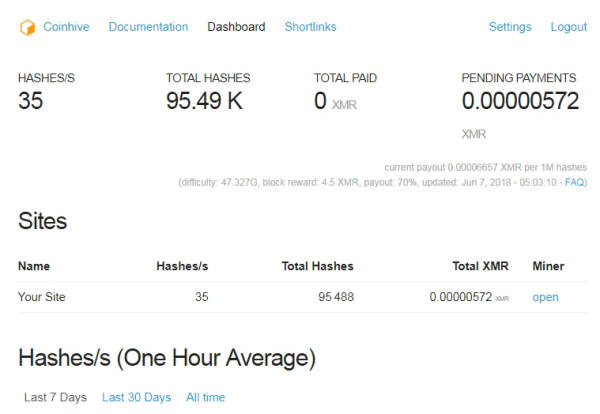Switch chart to Last 7 Days
This screenshot has width=600, height=414.
[55, 397]
